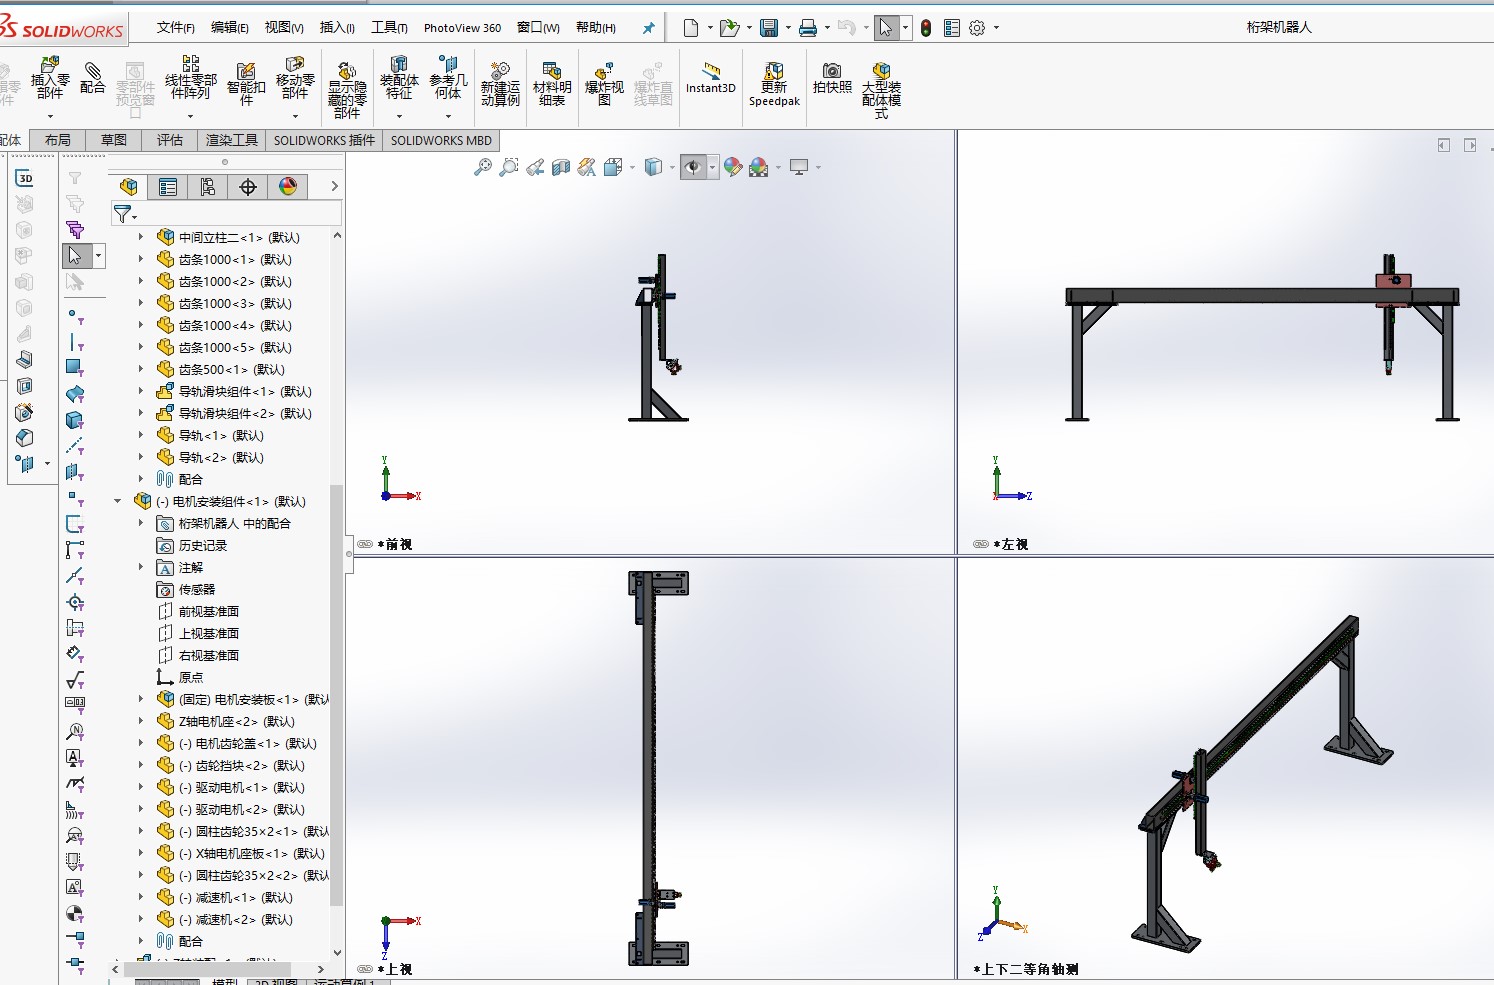The height and width of the screenshot is (985, 1494).
Task: Toggle Instant3D
Action: click(711, 78)
